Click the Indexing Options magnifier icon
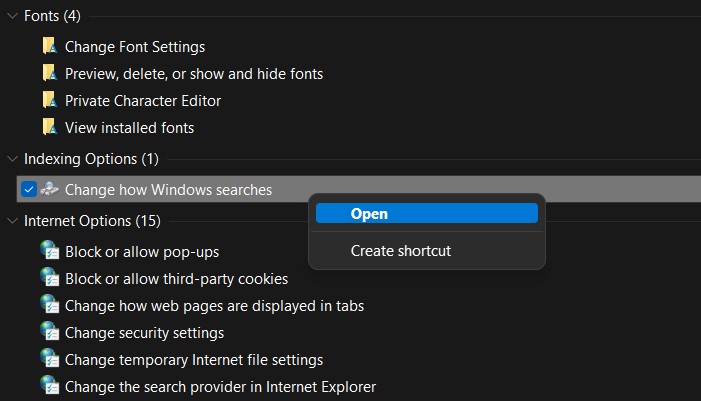Viewport: 701px width, 401px height. click(x=50, y=189)
